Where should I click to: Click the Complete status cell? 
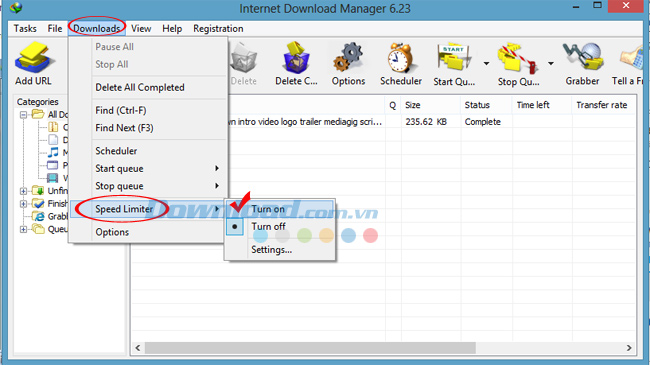point(483,122)
